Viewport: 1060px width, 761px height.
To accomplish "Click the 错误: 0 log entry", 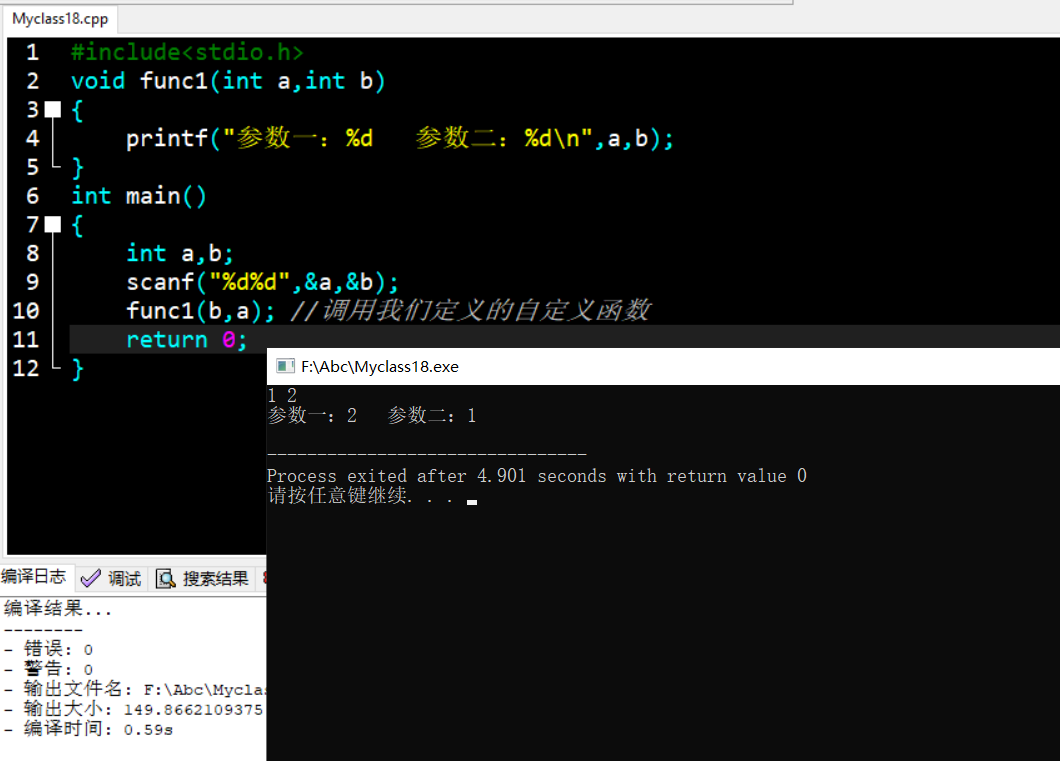I will coord(49,649).
